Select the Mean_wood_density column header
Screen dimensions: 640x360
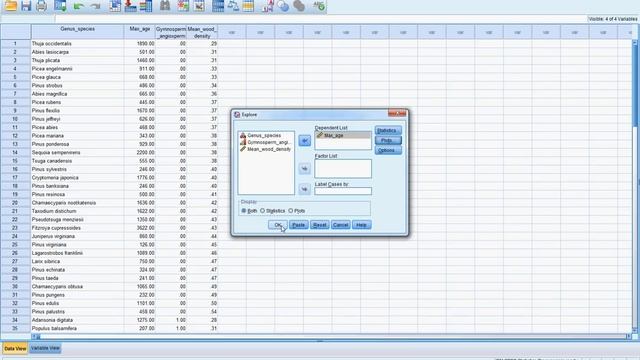click(202, 32)
